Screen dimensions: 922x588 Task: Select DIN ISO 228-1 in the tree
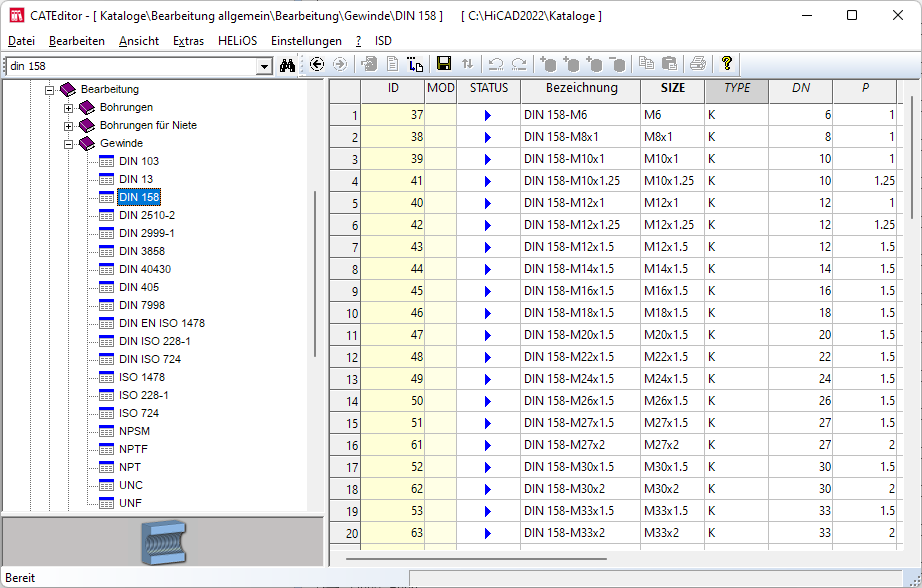coord(154,341)
